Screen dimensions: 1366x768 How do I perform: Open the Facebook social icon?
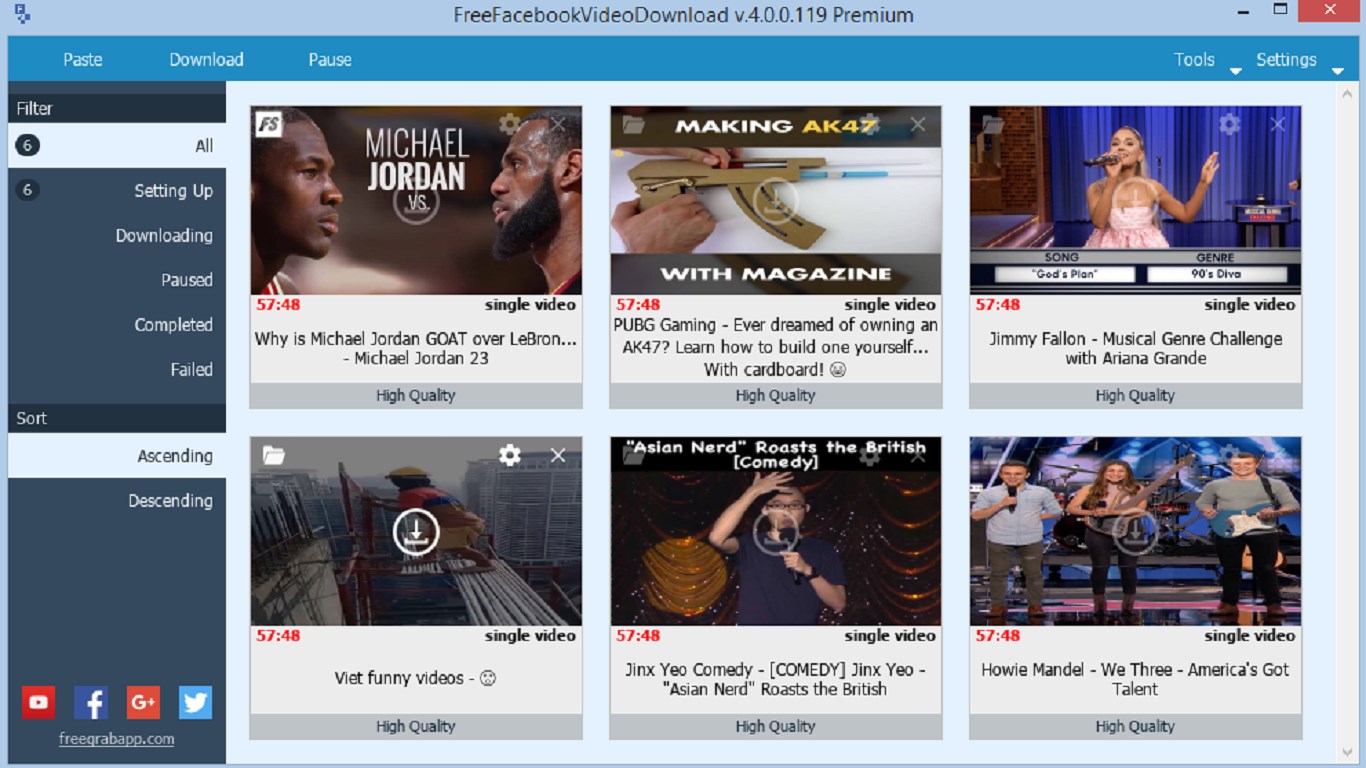point(91,702)
